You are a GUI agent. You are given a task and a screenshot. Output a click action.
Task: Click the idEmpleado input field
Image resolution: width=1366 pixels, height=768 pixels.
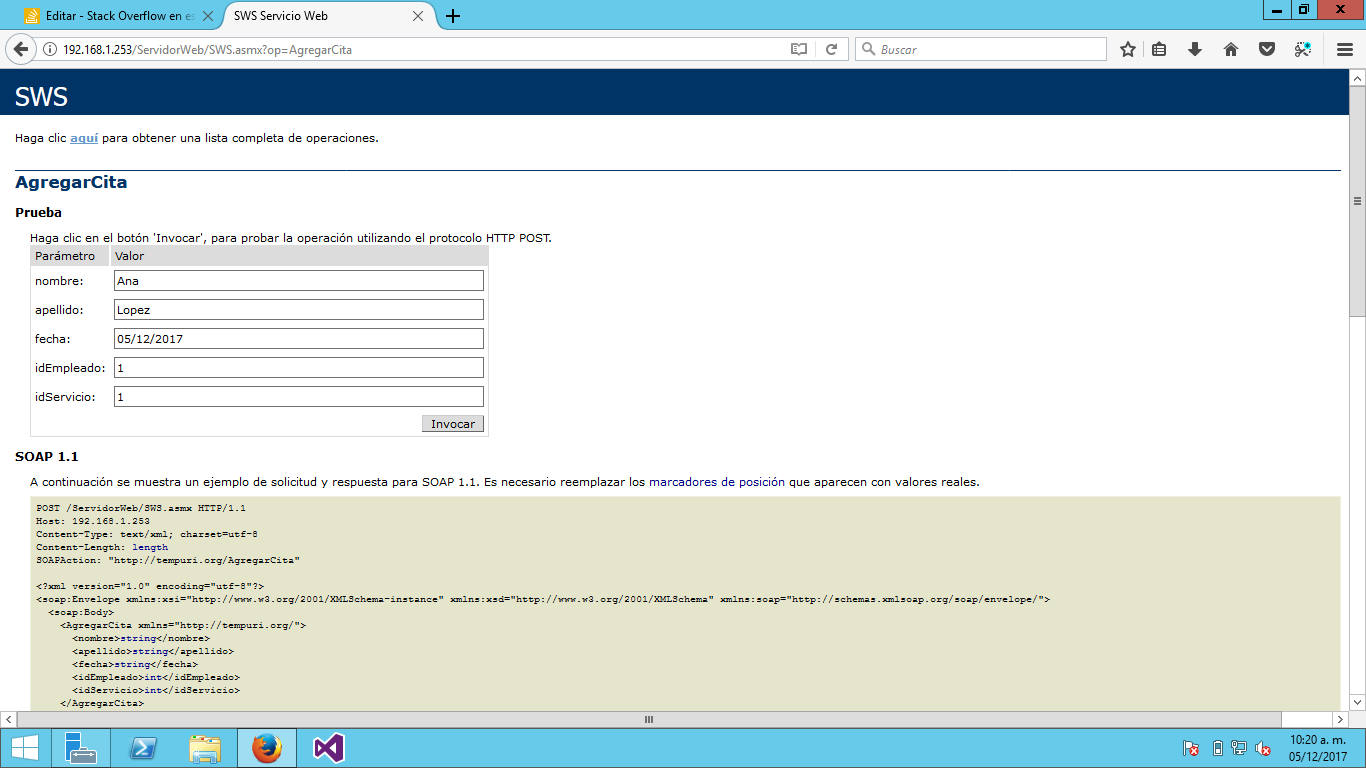tap(299, 368)
